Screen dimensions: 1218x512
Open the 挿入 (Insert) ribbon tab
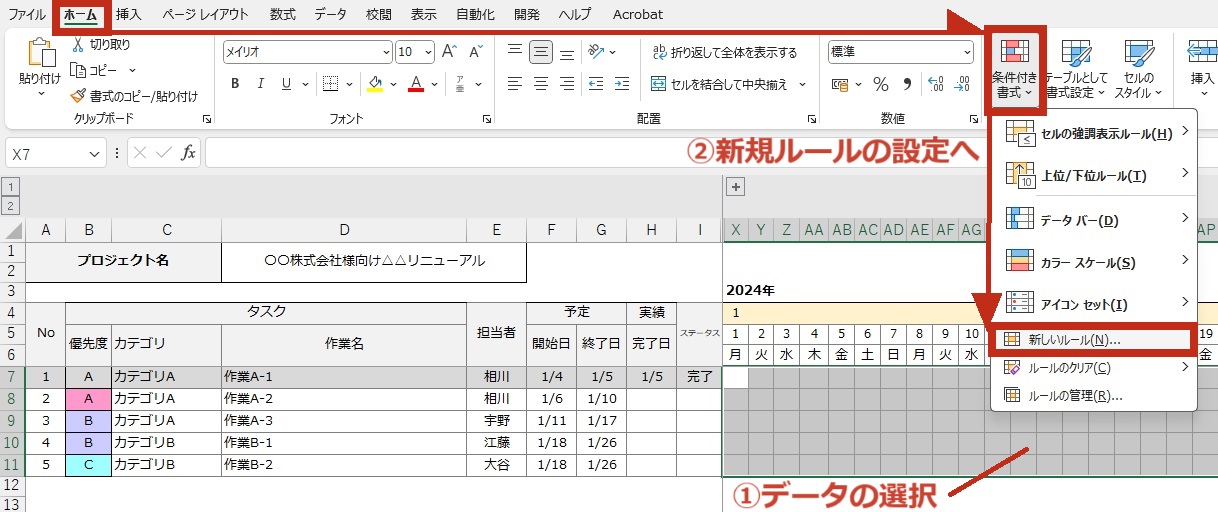(x=129, y=15)
